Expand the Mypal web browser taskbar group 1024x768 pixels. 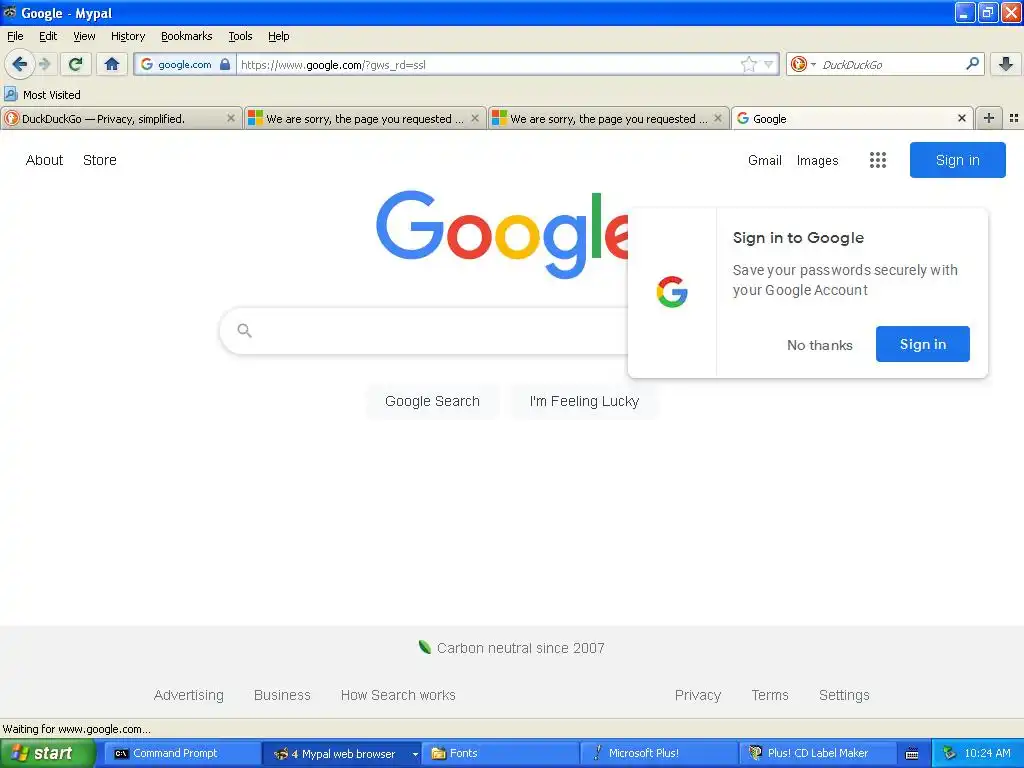pyautogui.click(x=415, y=754)
